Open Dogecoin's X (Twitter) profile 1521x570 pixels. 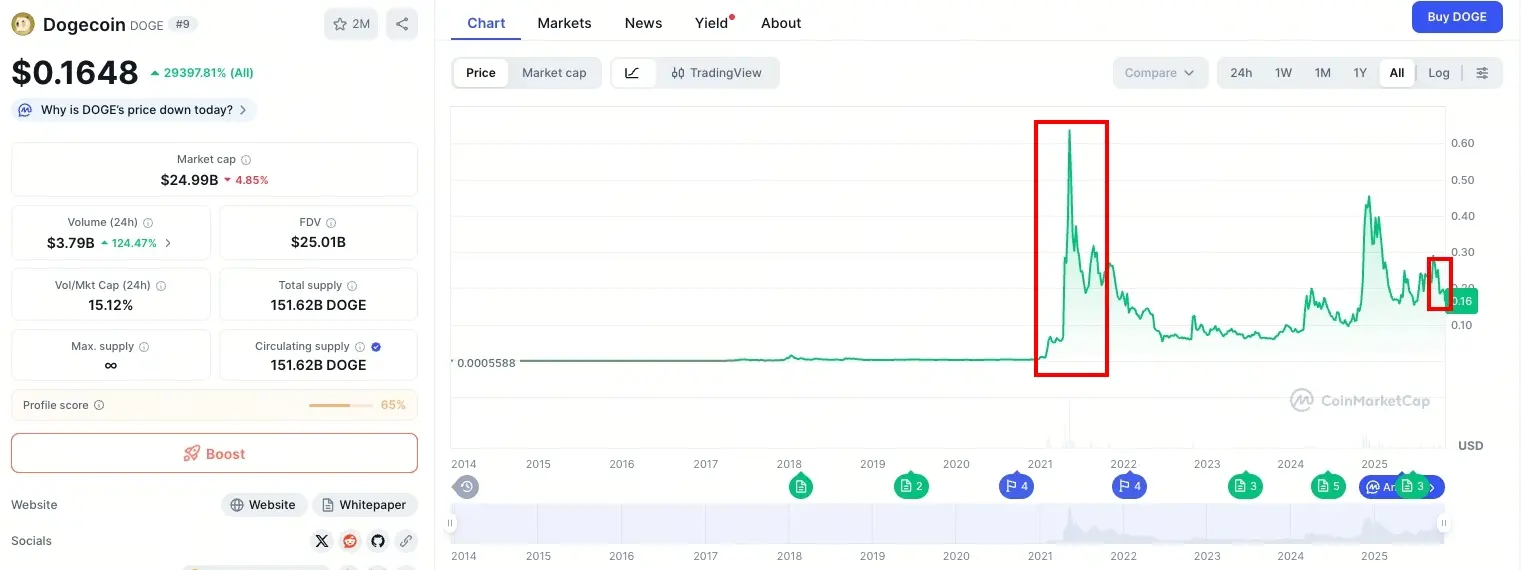pyautogui.click(x=321, y=541)
